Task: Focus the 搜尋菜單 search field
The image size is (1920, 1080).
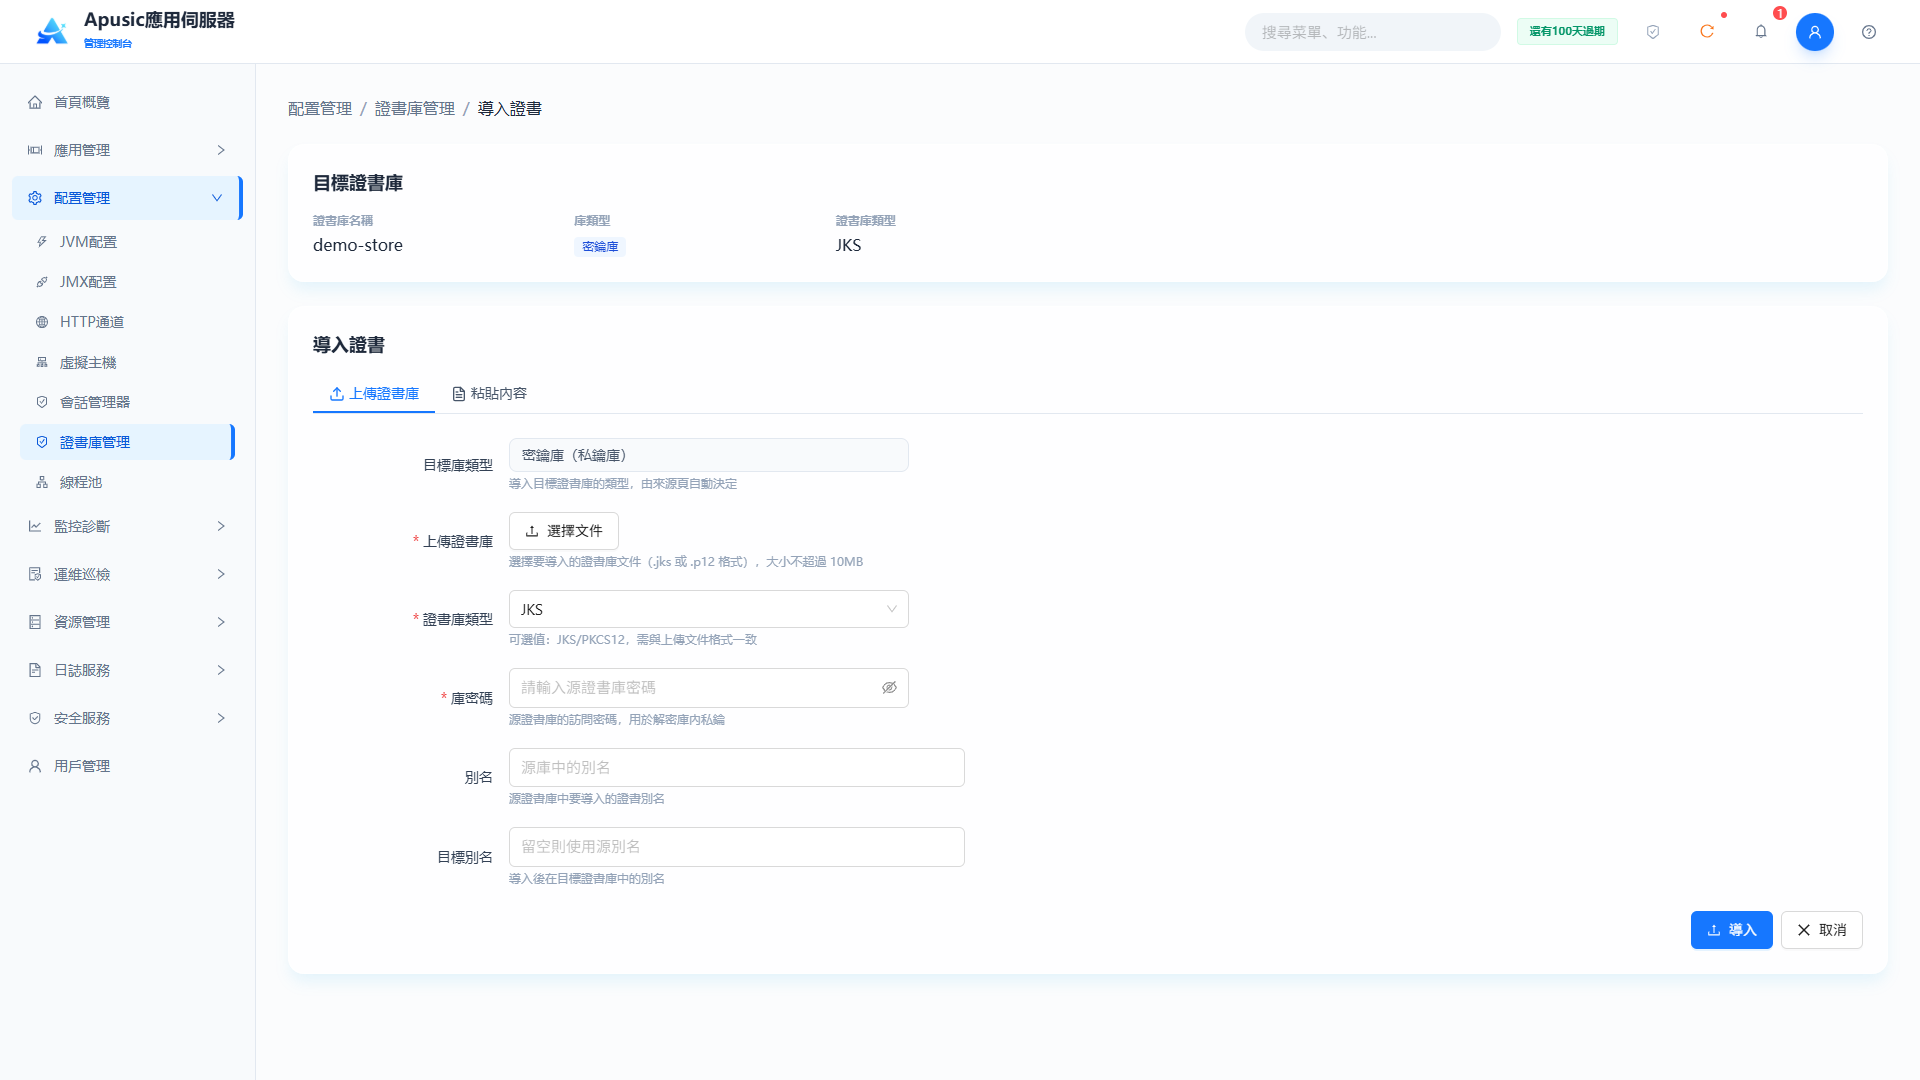Action: 1372,32
